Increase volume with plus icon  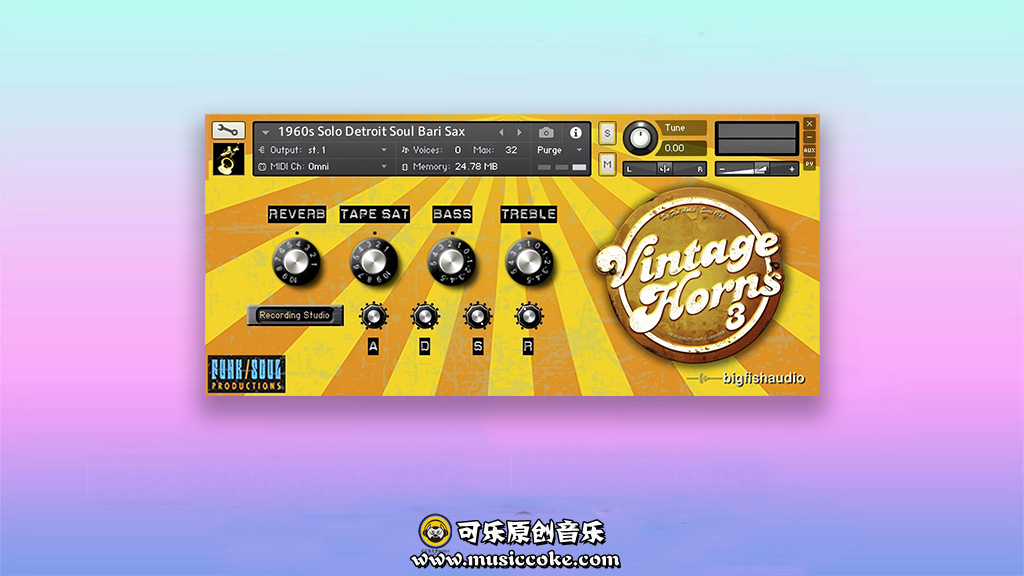[792, 169]
